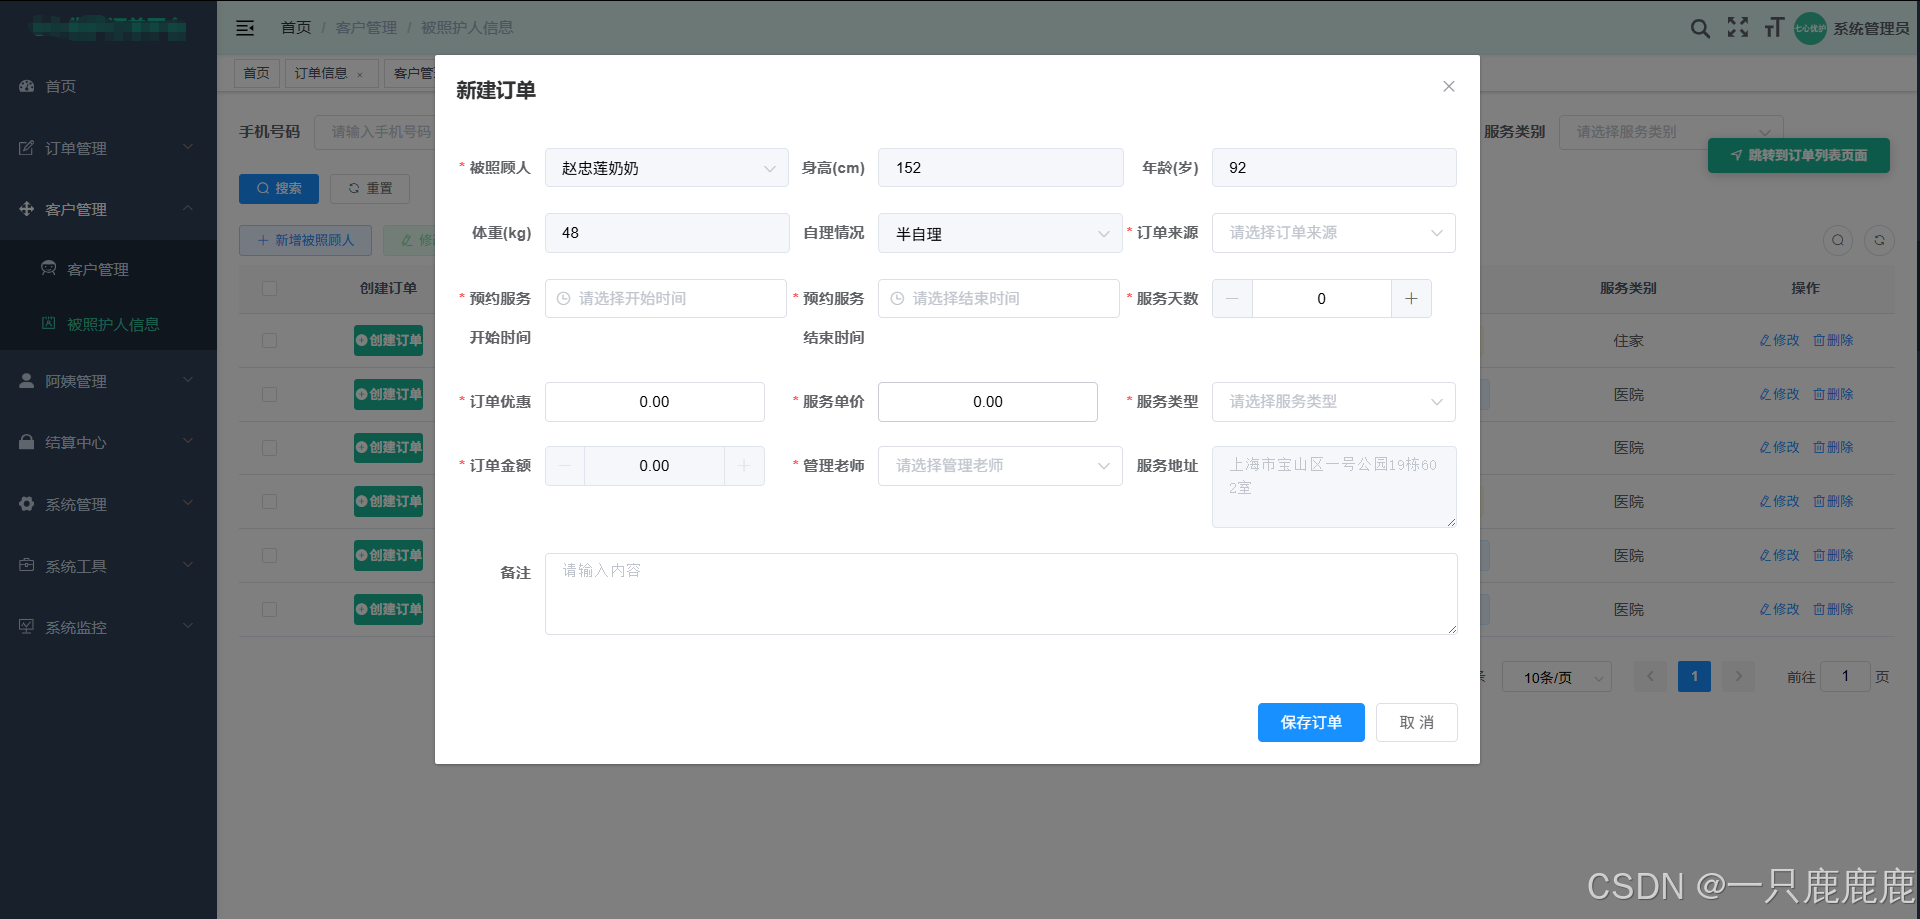Focus the 年龄(岁) input field
Screen dimensions: 1920x919
(1334, 168)
